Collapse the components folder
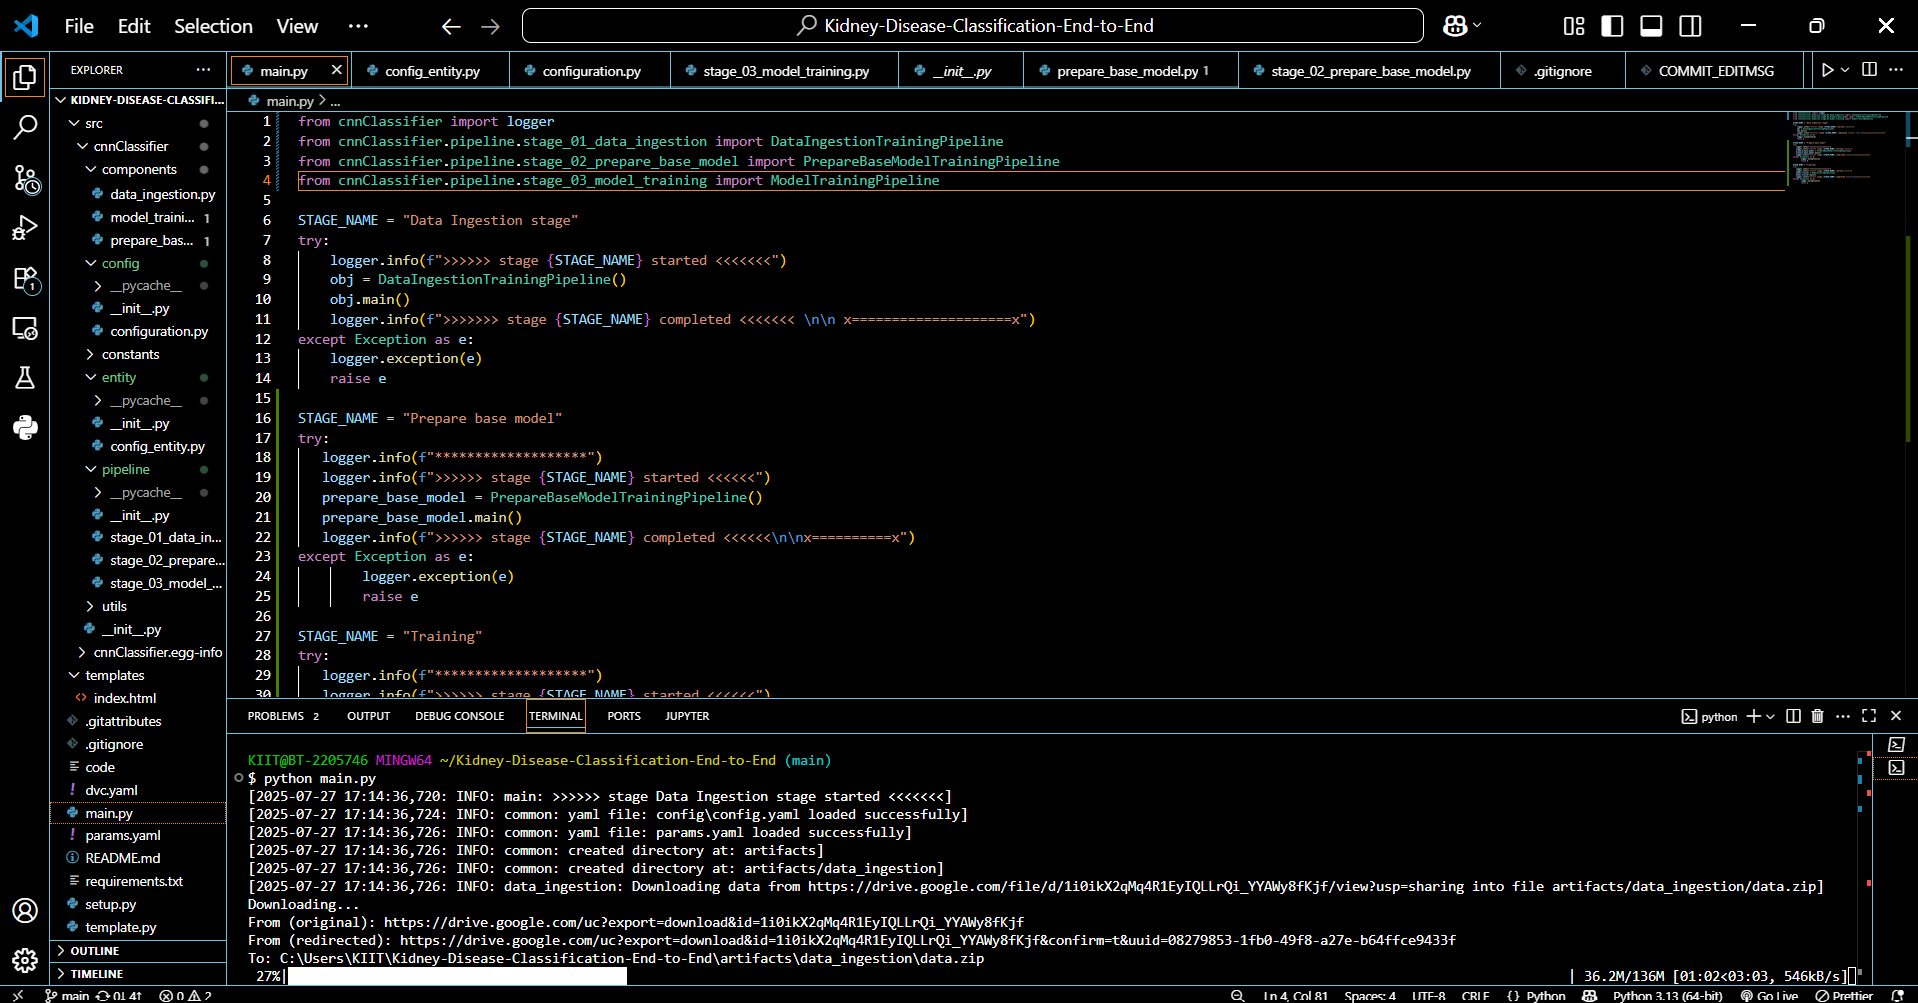 pos(138,170)
